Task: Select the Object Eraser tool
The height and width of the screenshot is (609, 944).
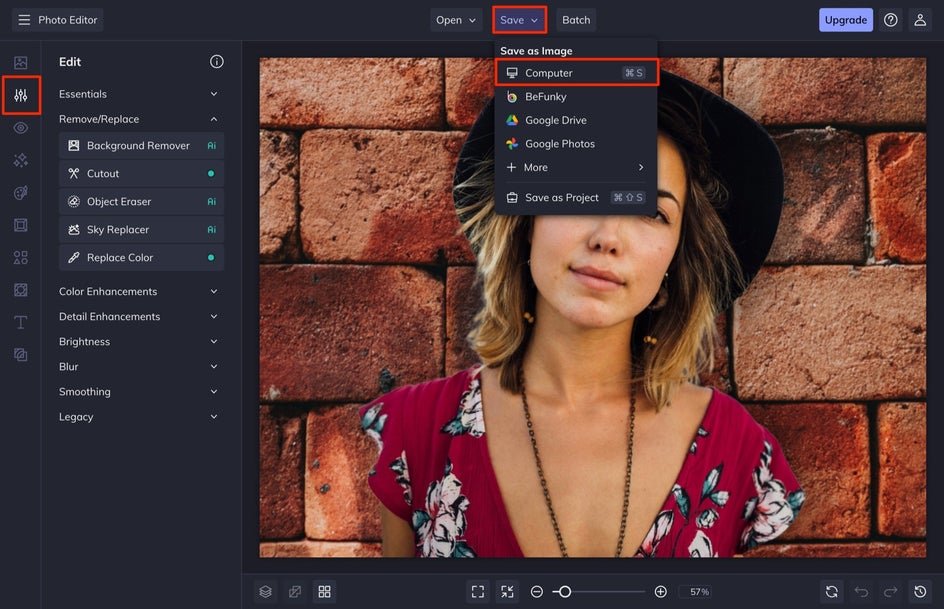Action: click(x=141, y=202)
